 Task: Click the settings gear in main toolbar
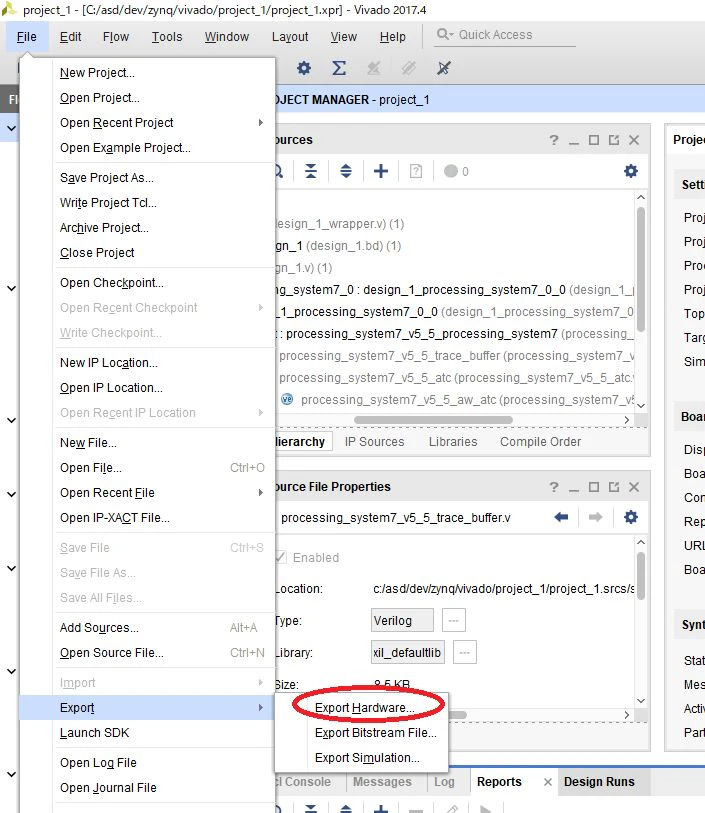[x=304, y=68]
